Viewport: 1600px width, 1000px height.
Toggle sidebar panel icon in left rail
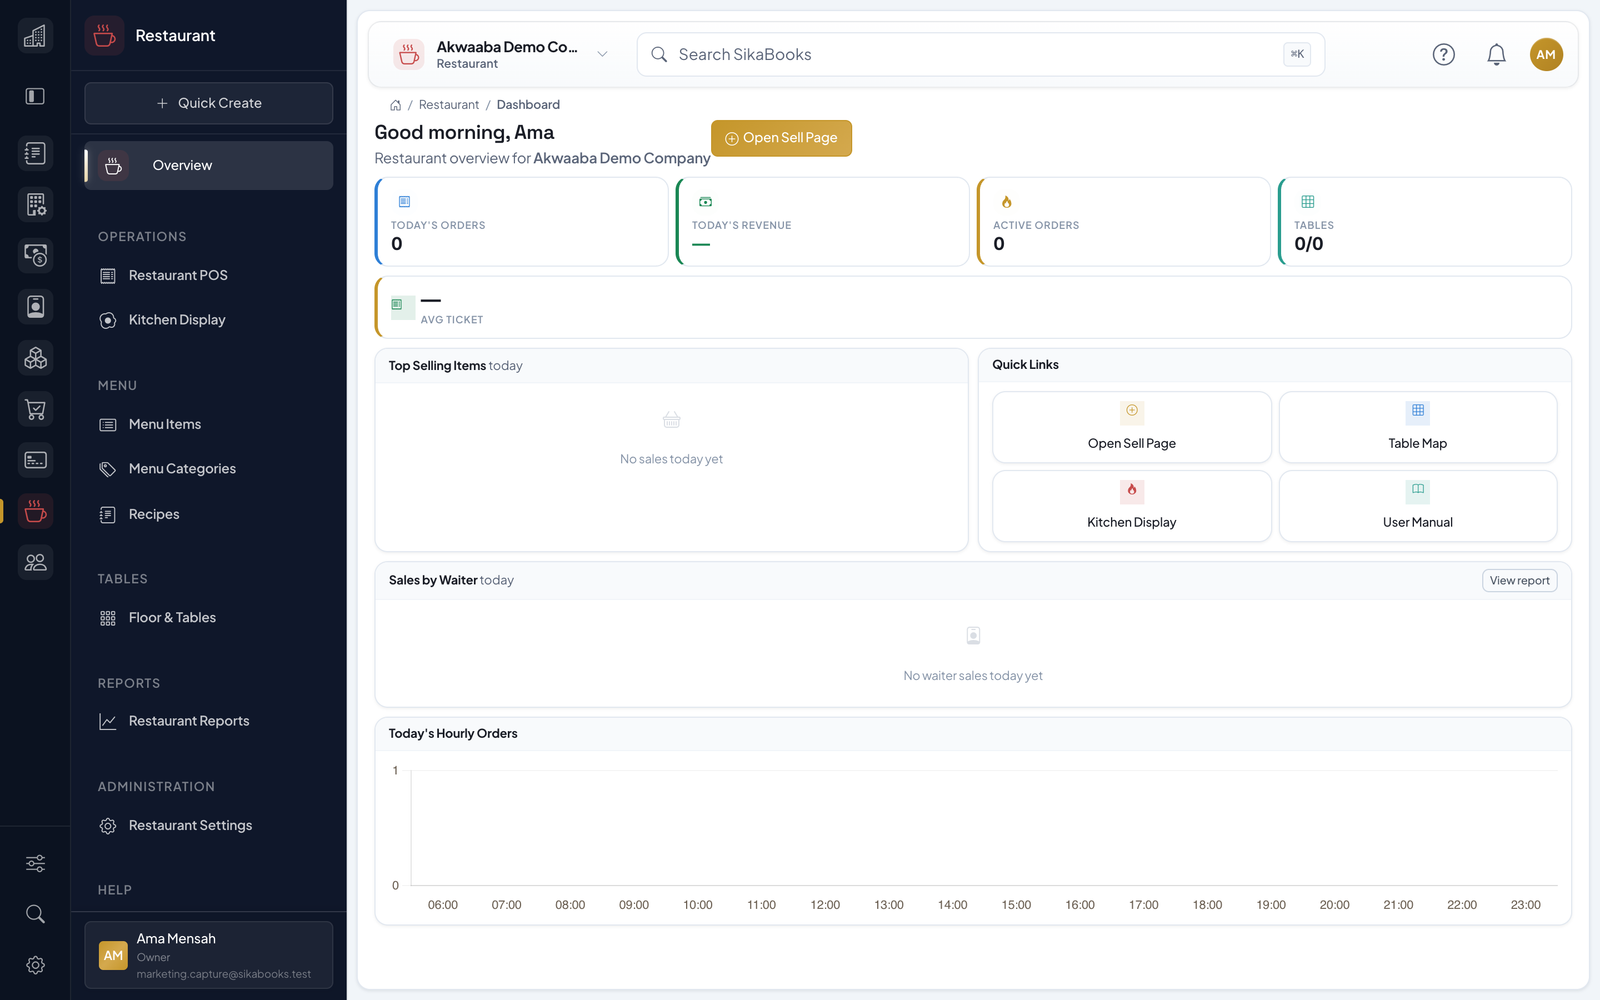[35, 96]
